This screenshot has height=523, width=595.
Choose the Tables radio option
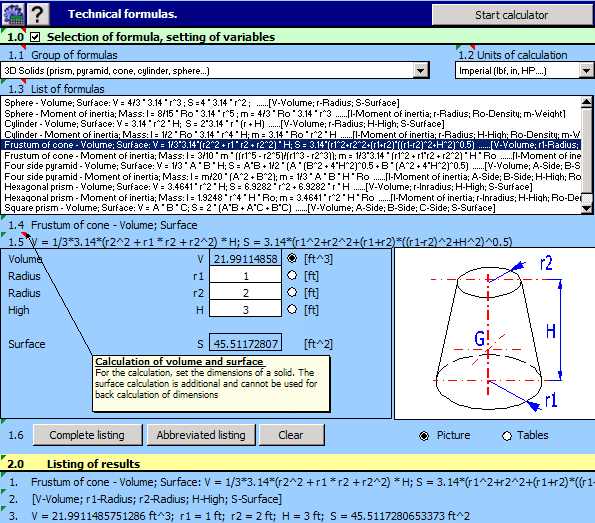[x=507, y=436]
